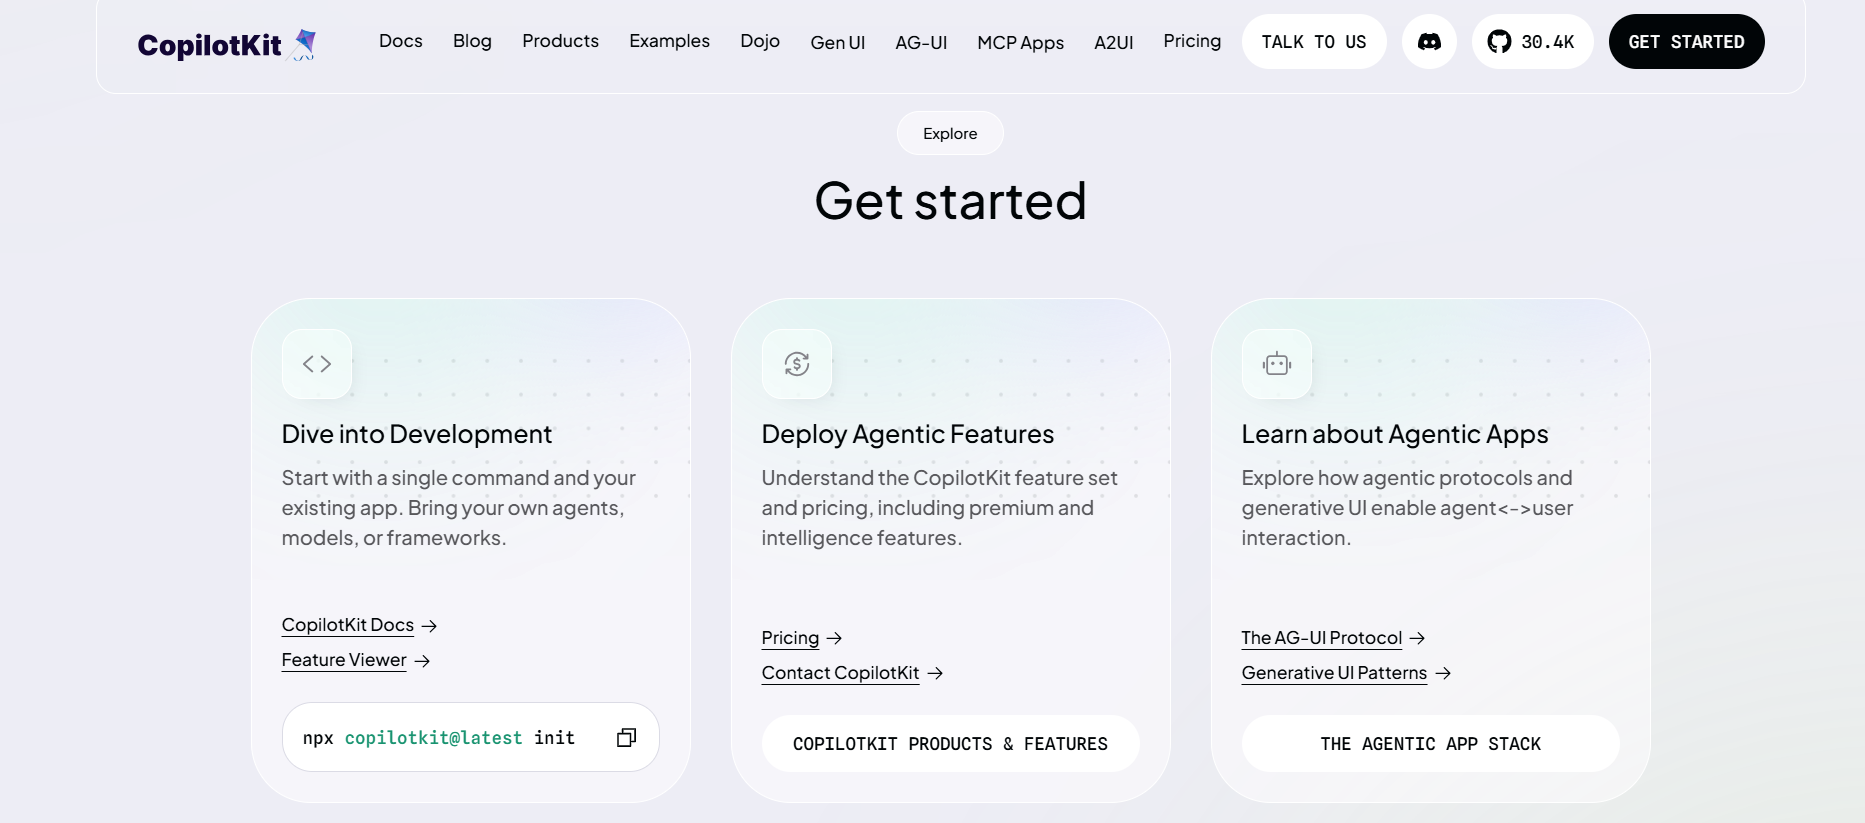This screenshot has width=1865, height=823.
Task: Select Examples in the top navigation
Action: point(669,41)
